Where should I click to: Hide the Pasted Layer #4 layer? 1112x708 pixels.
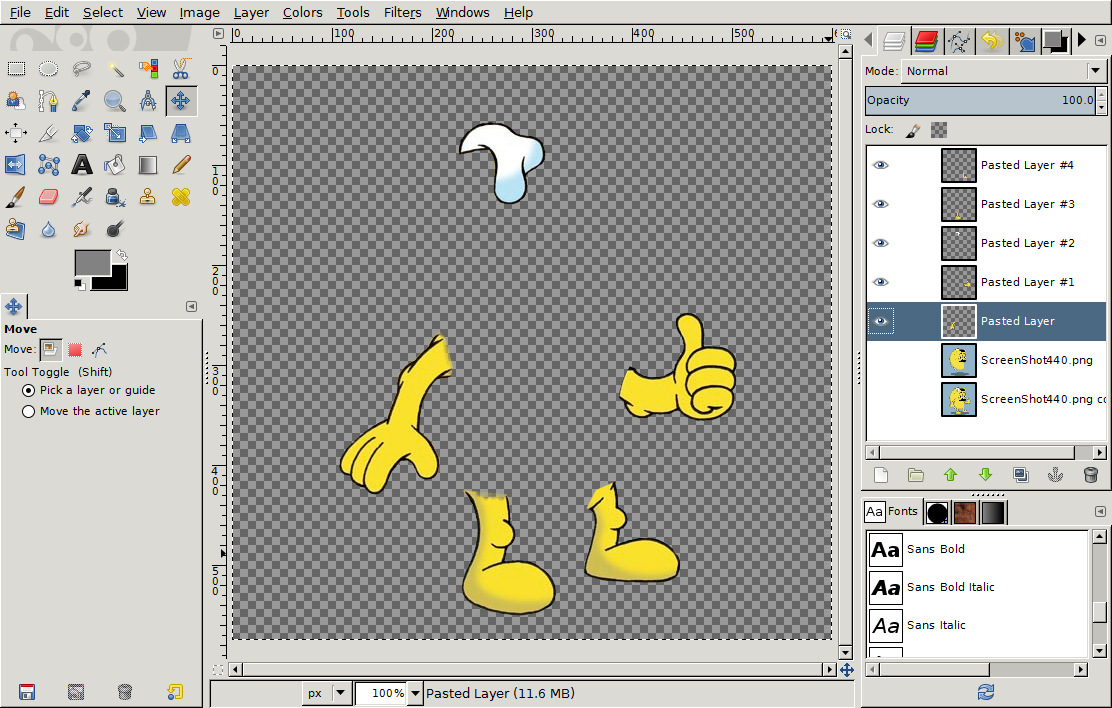(x=880, y=166)
